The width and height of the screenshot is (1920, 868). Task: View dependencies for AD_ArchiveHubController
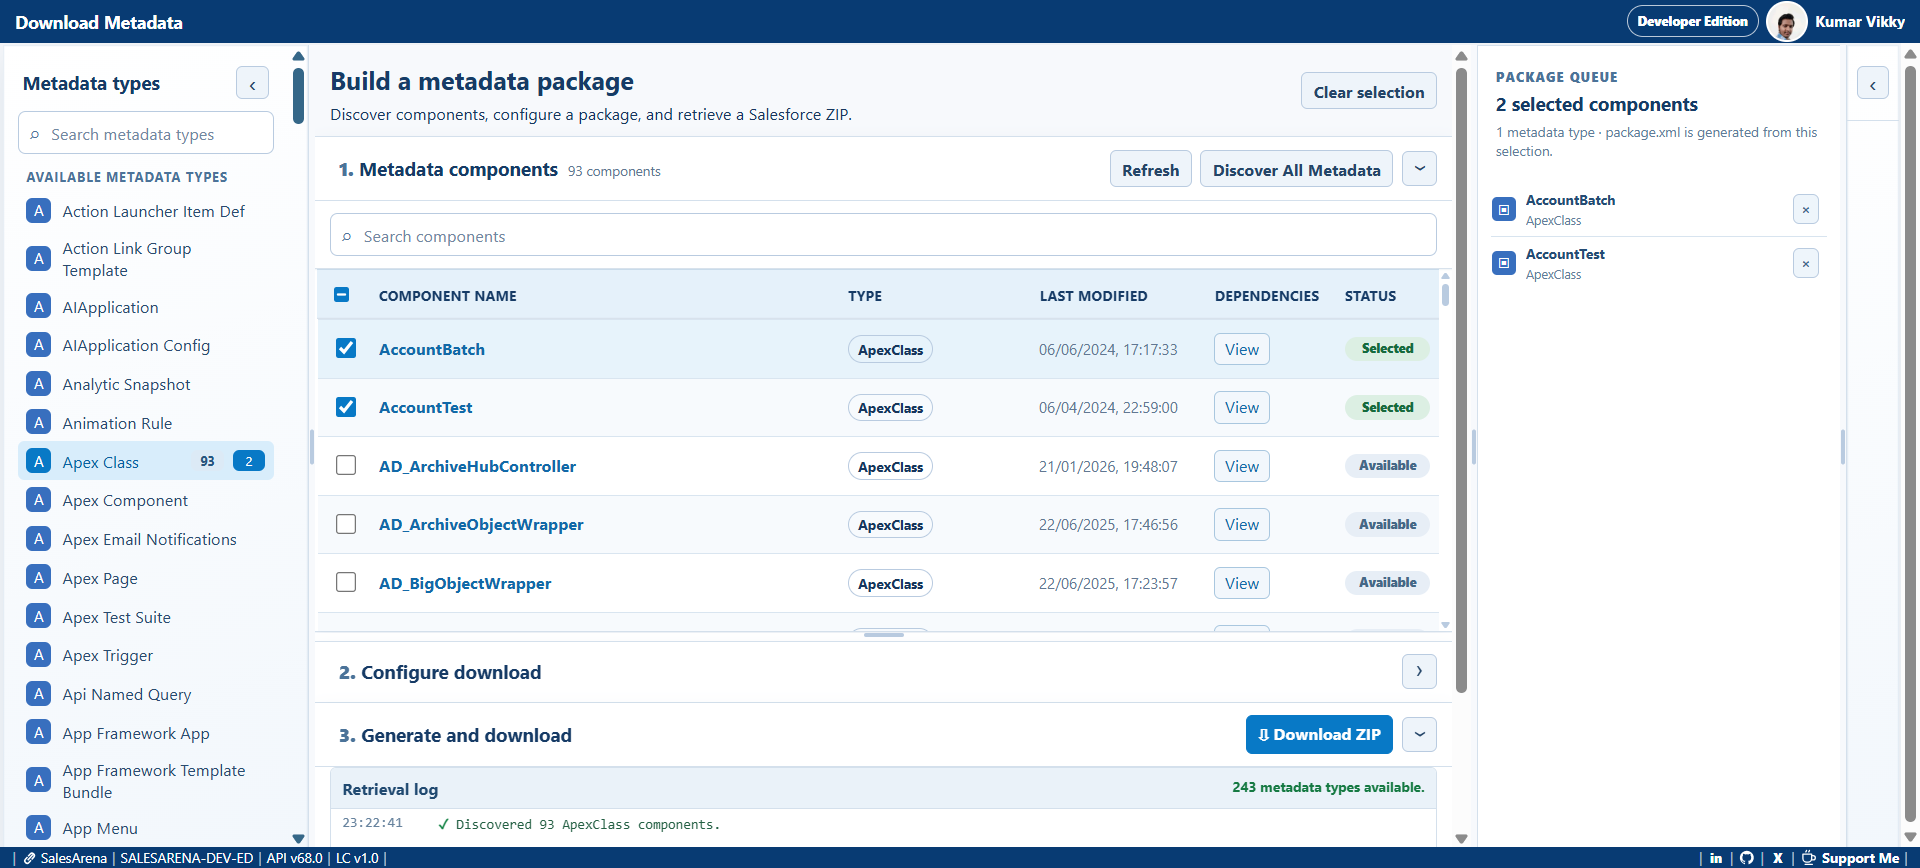[x=1241, y=466]
